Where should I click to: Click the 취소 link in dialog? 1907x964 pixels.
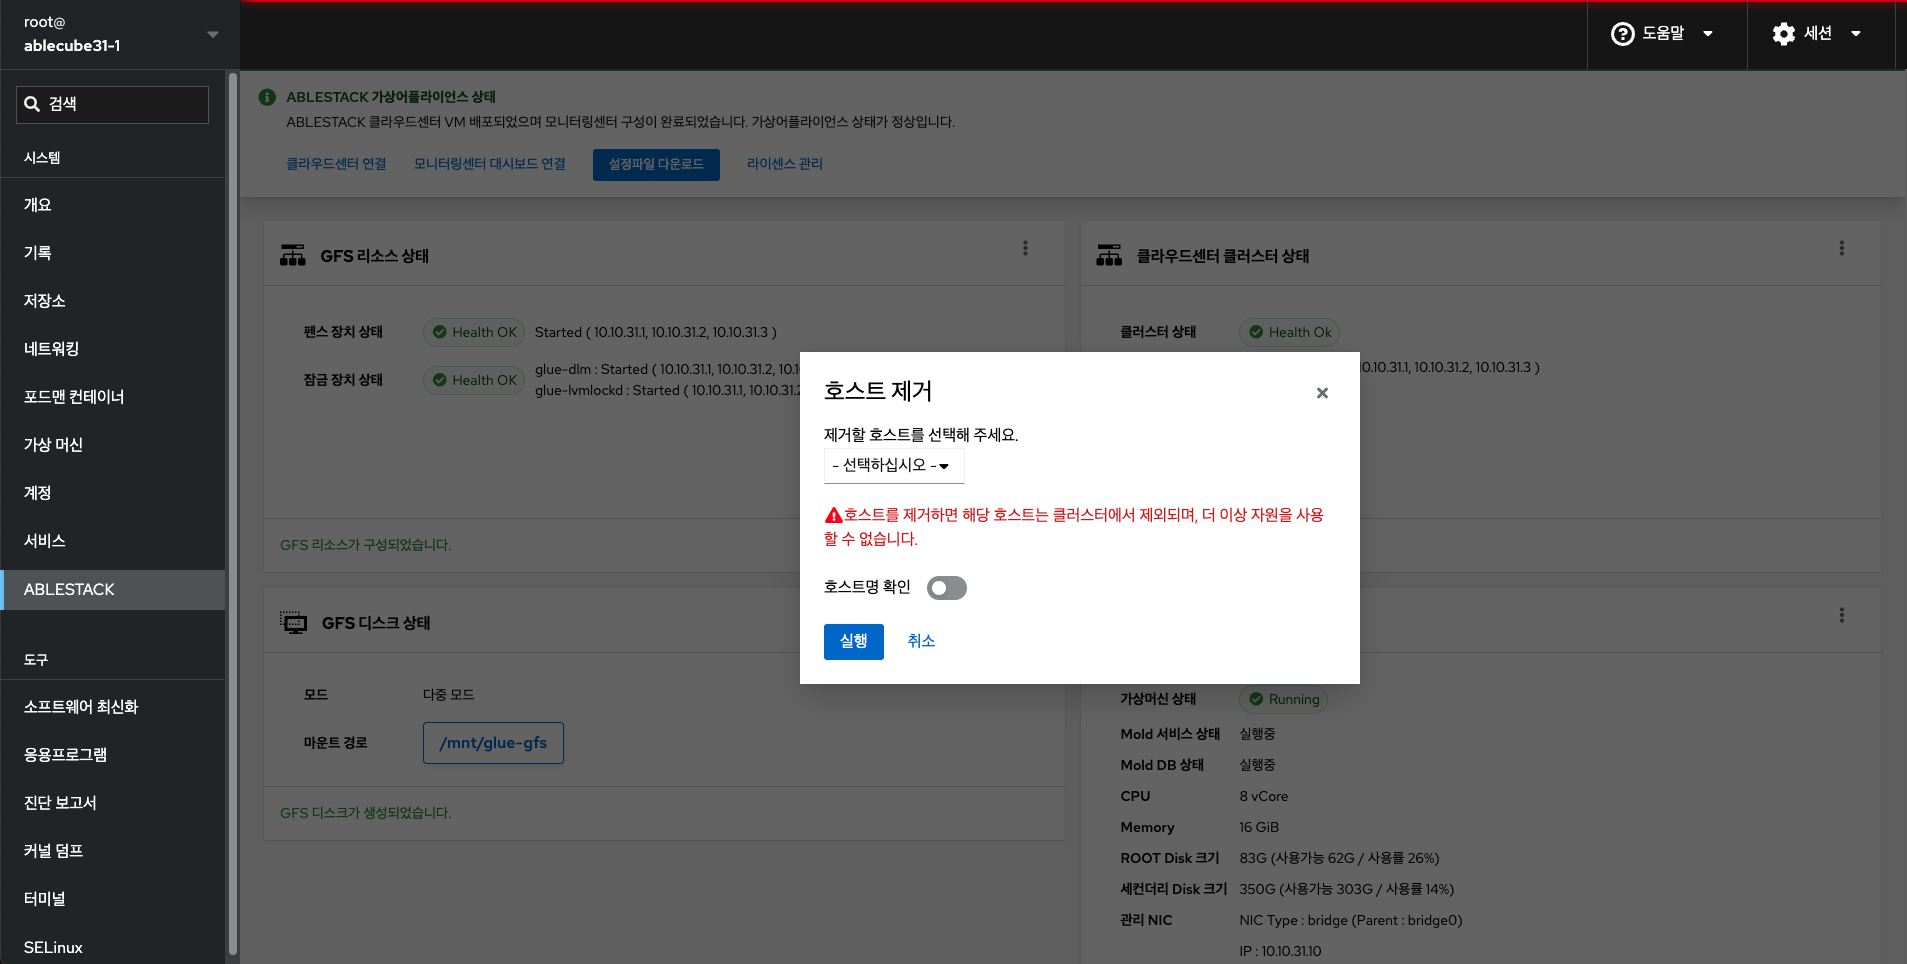921,642
